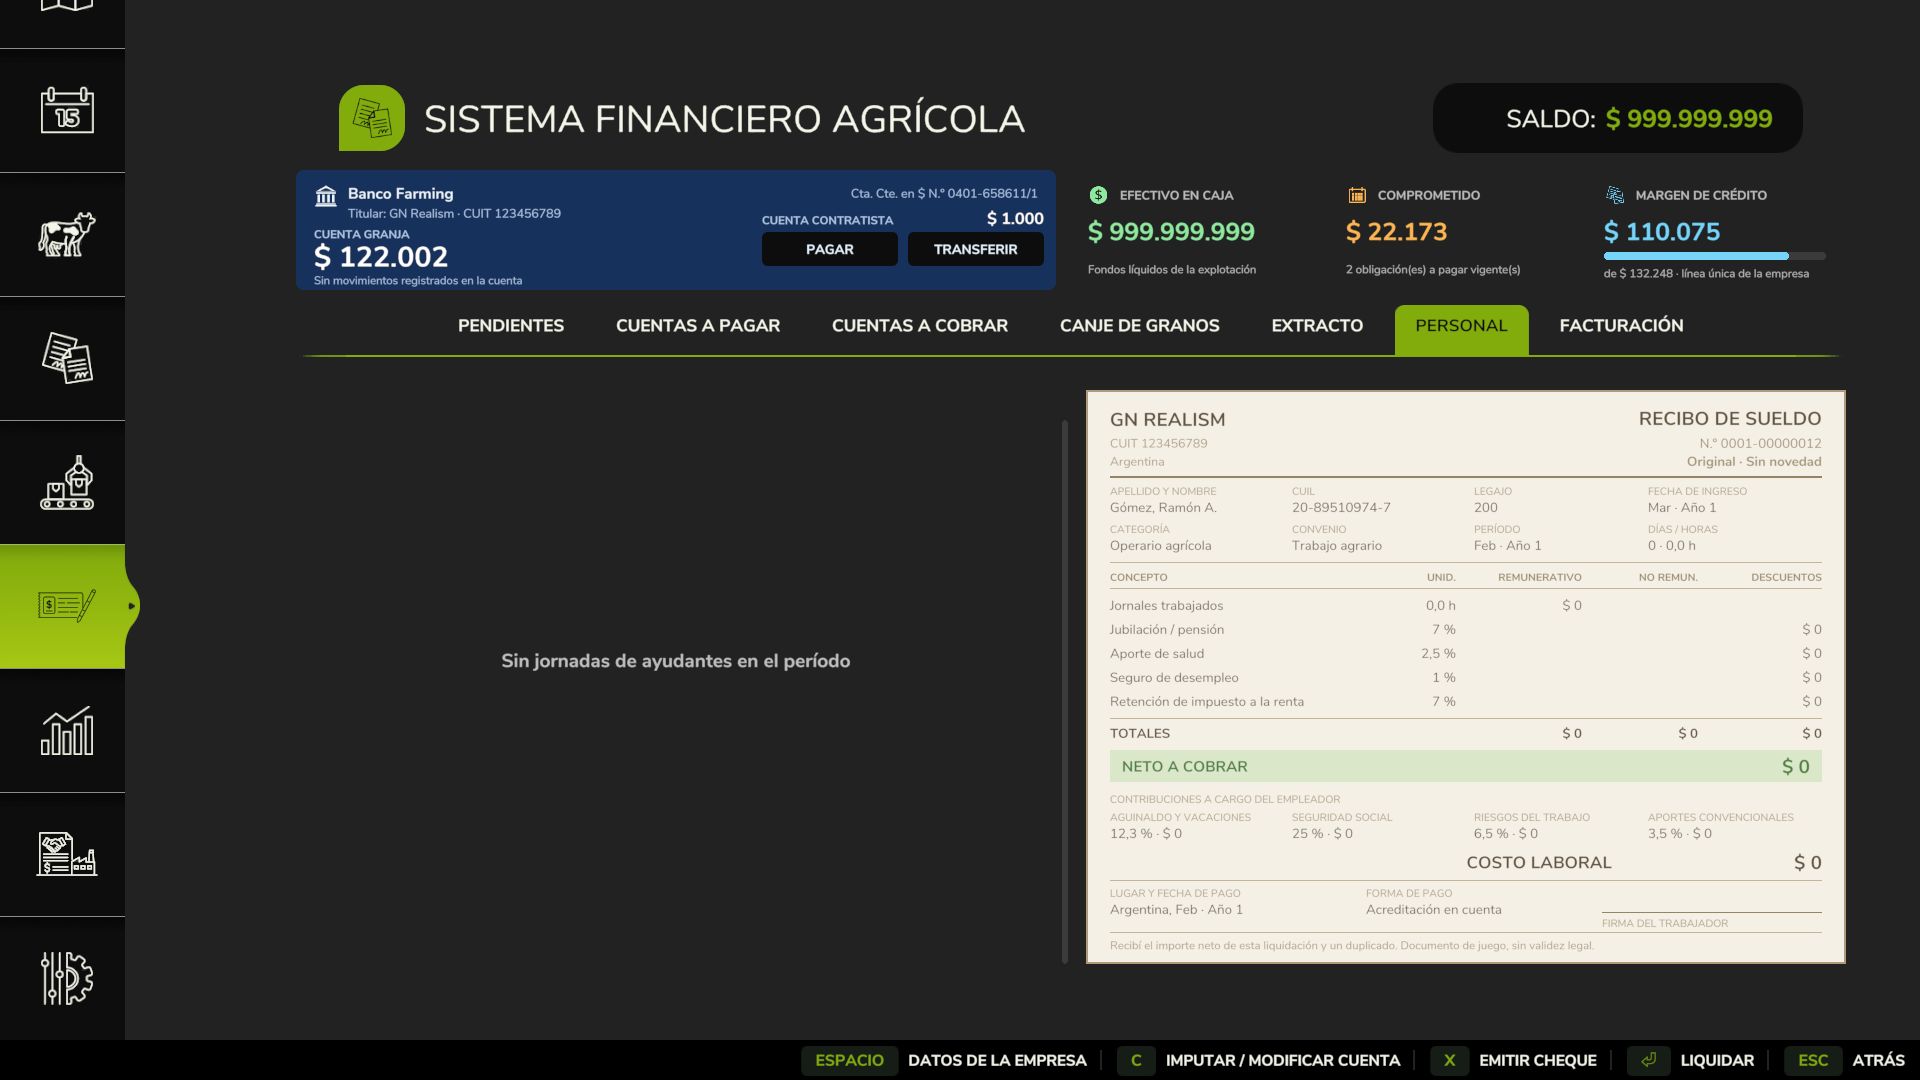Click the Margen de Crédito icon
Screen dimensions: 1920x1080
1615,195
